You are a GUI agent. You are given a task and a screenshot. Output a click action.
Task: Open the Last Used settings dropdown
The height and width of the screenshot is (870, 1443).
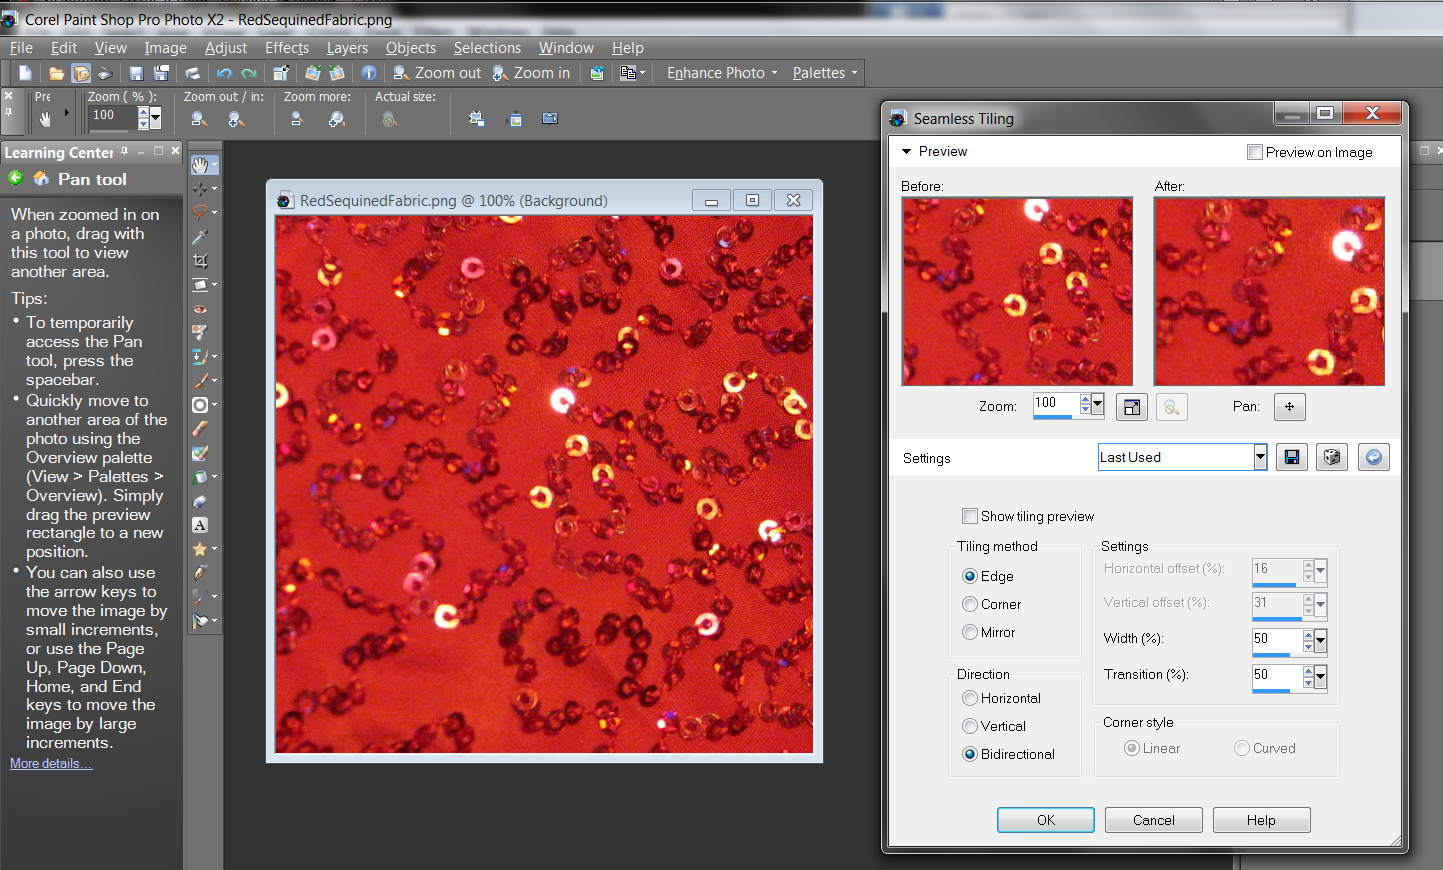[1260, 457]
